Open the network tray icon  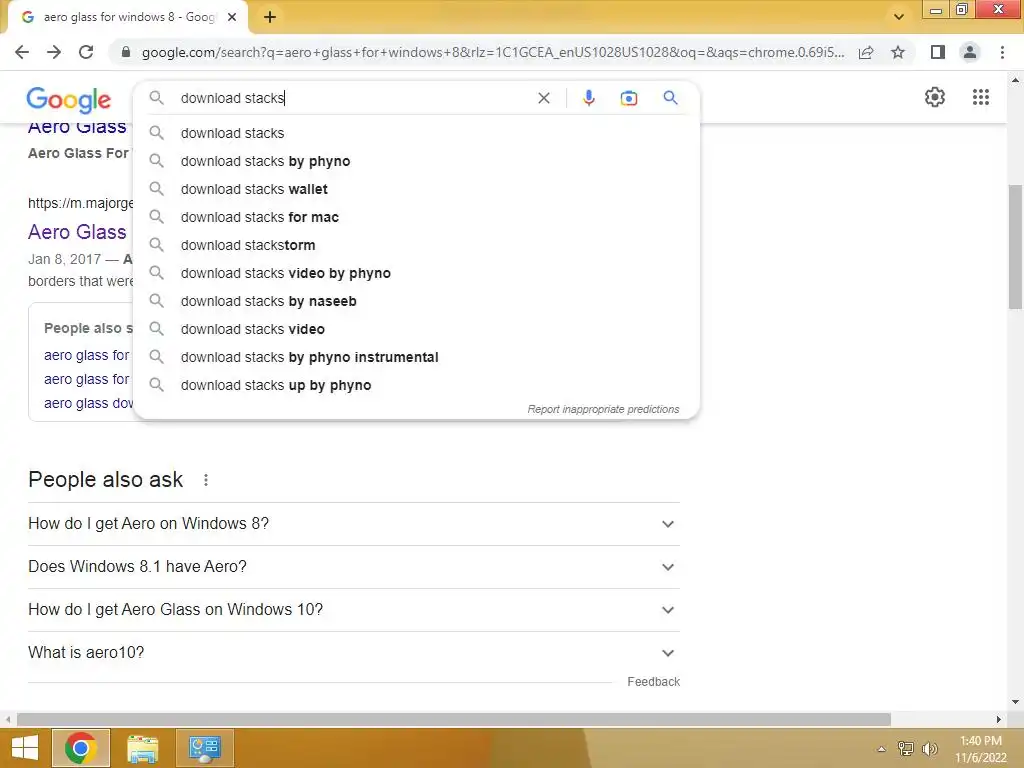[x=905, y=749]
